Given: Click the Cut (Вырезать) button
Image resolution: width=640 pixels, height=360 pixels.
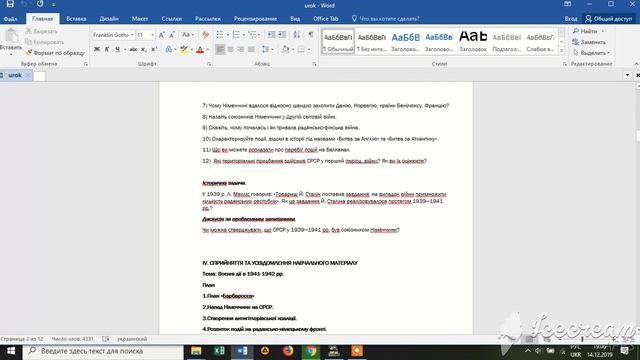Looking at the screenshot, I should 41,31.
